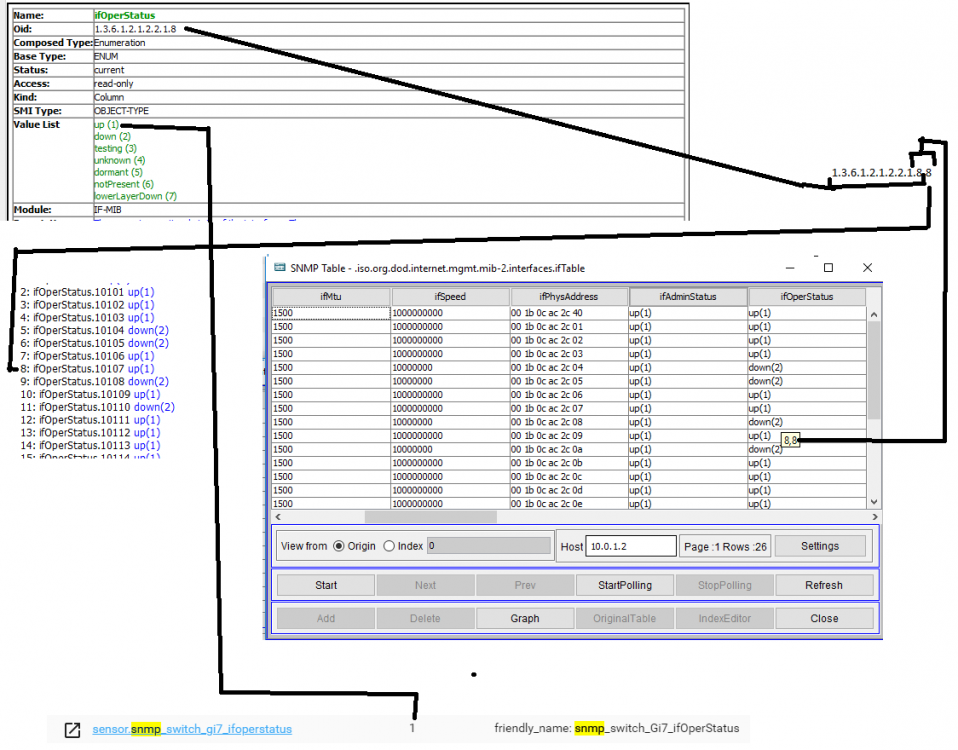Close the SNMP Table via Close button
Viewport: 958px width, 750px height.
[x=824, y=618]
